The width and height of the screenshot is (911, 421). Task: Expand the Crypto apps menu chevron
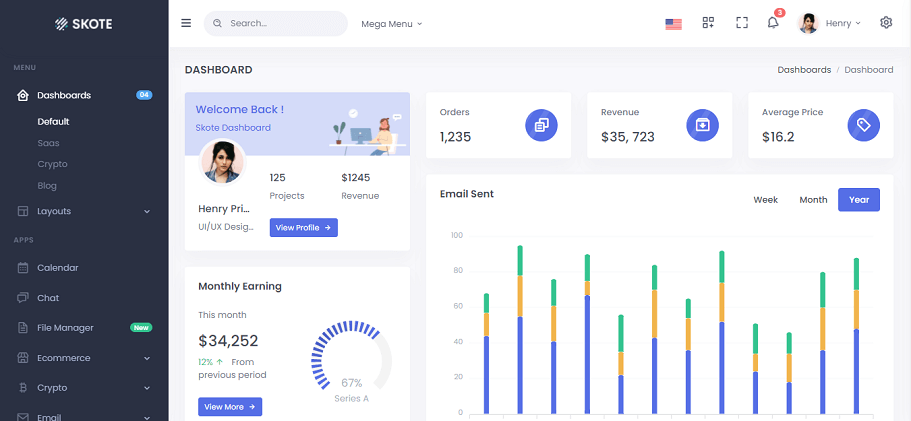[147, 388]
